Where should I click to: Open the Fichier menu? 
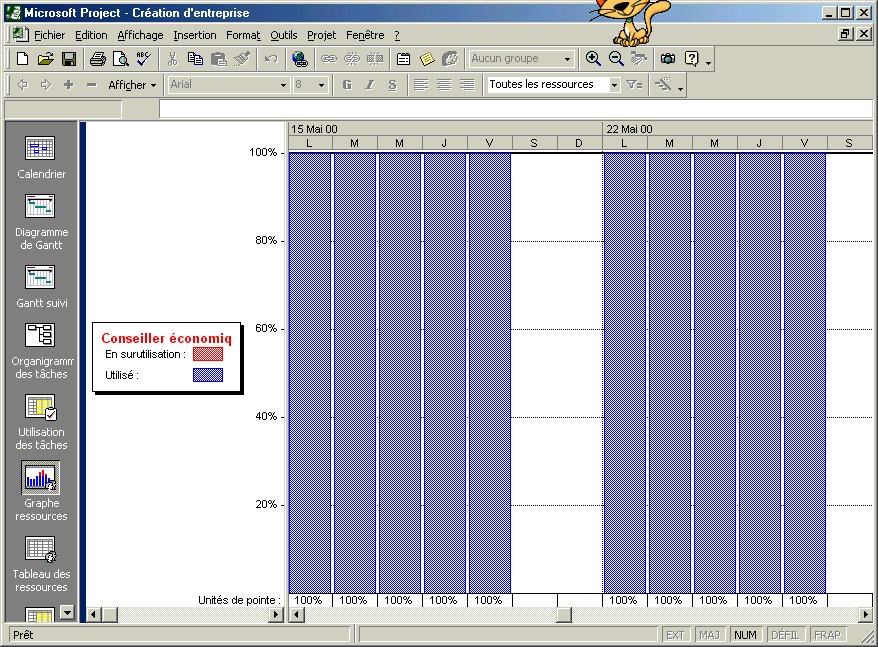point(49,35)
